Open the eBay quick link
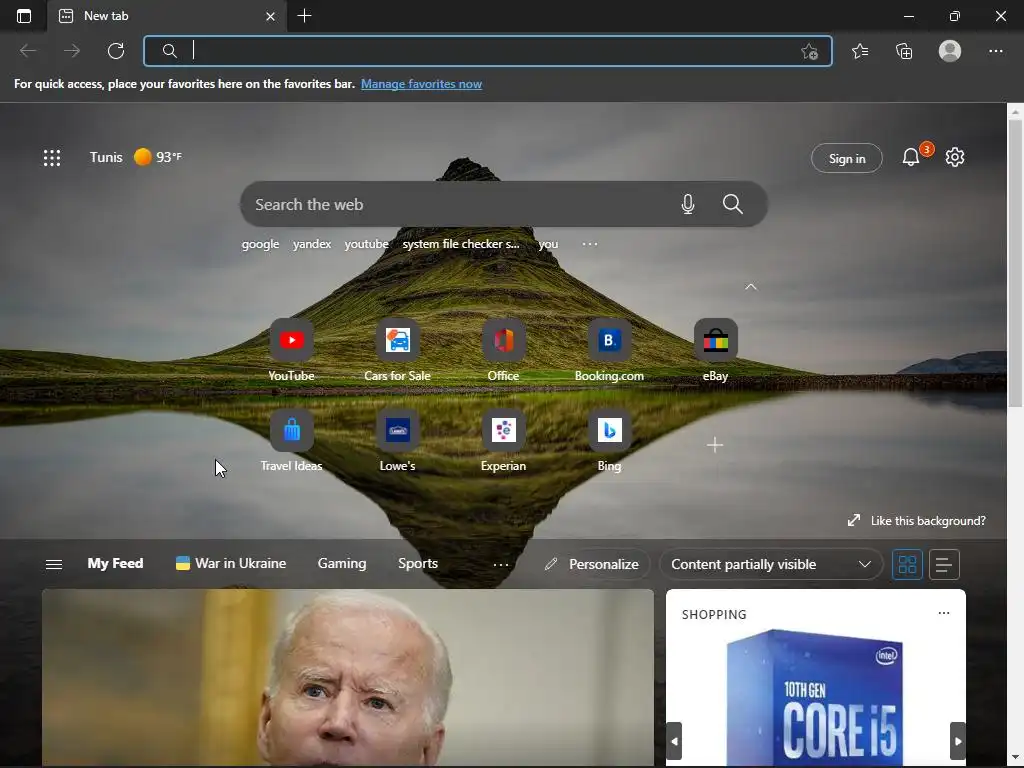Viewport: 1024px width, 768px height. coord(715,351)
